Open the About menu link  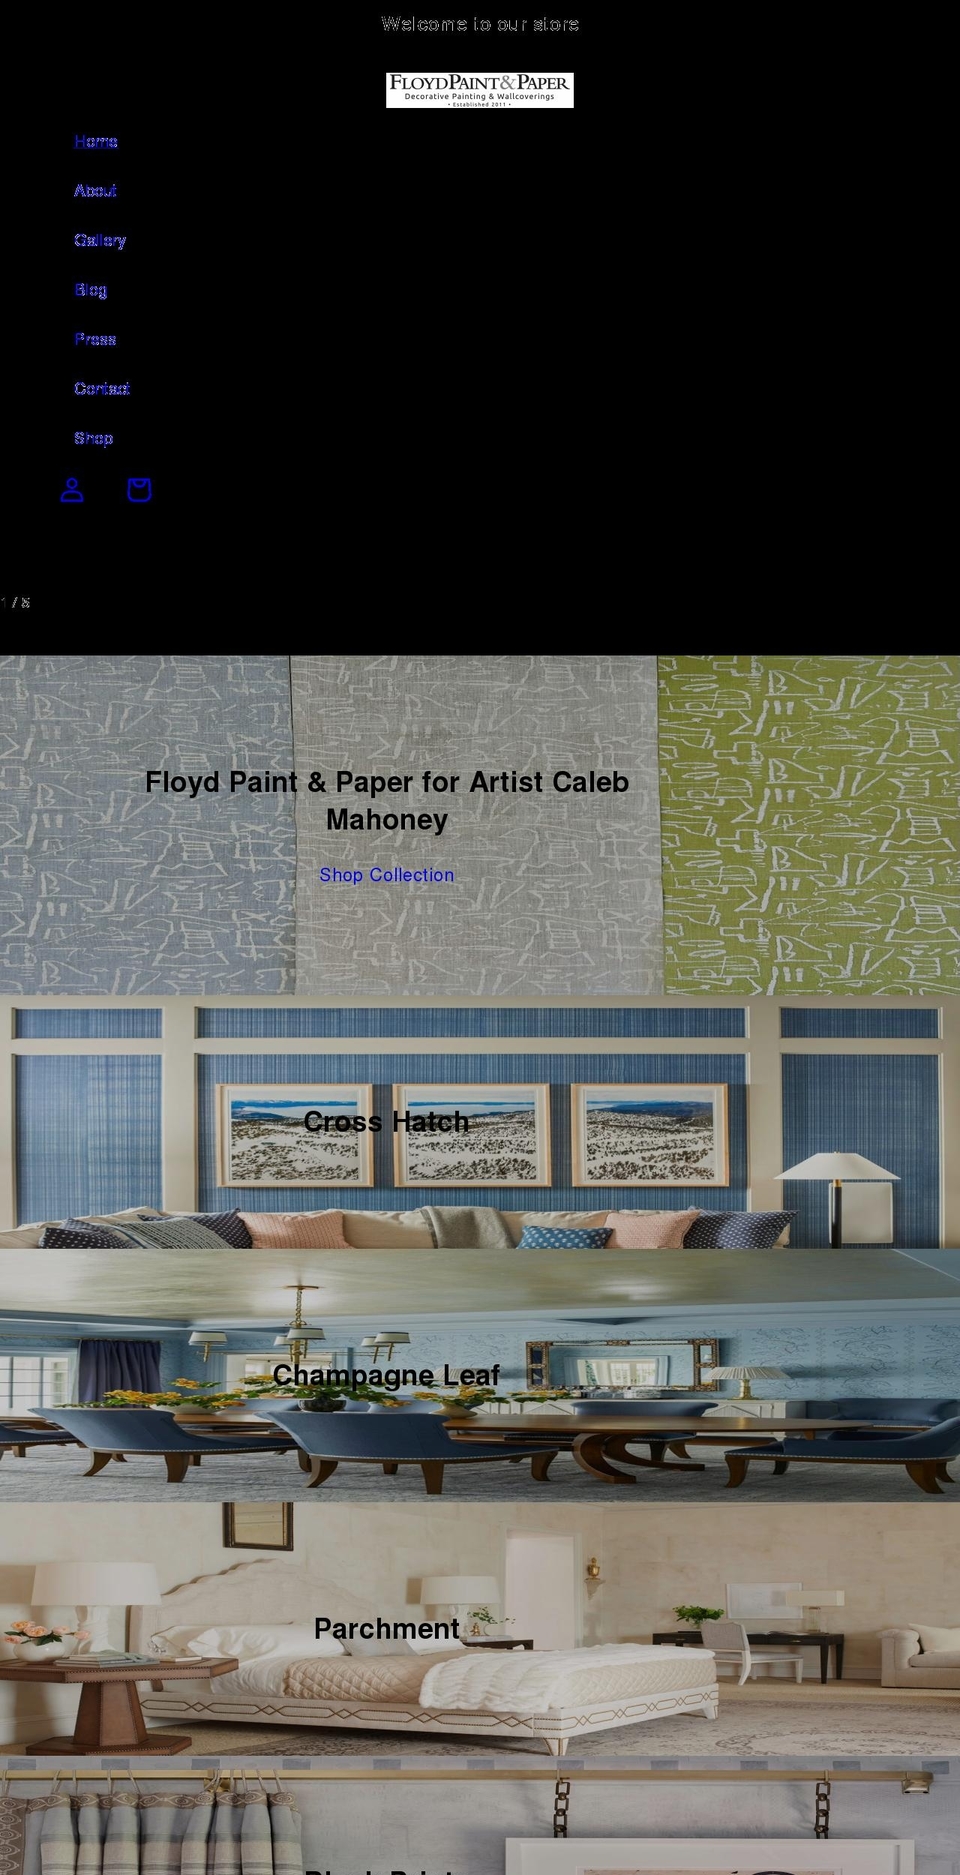[x=96, y=191]
